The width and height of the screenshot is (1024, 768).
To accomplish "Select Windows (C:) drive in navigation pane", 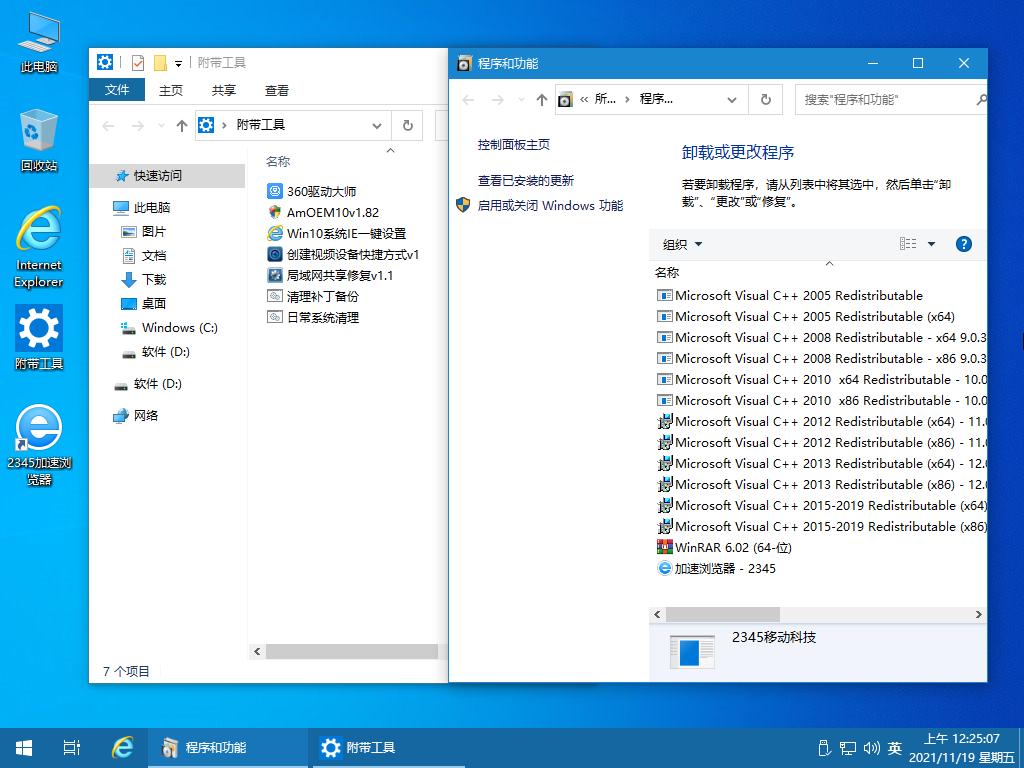I will (169, 328).
